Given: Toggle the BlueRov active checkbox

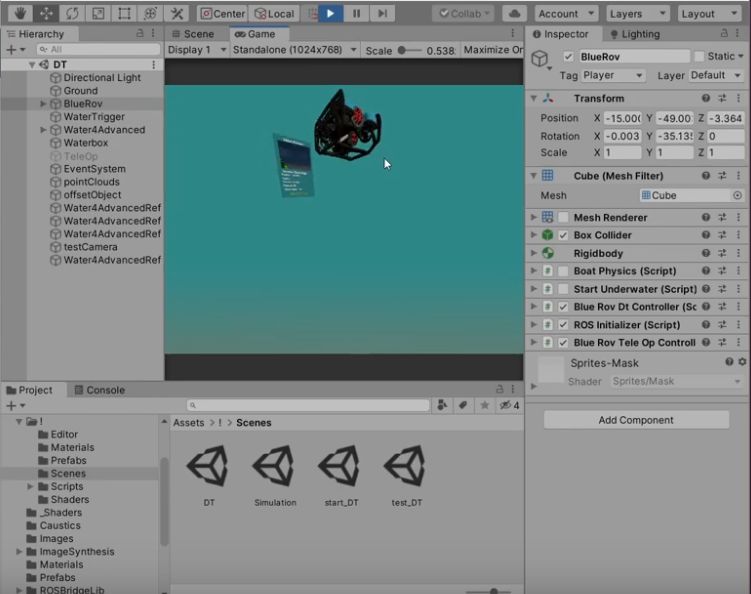Looking at the screenshot, I should point(568,57).
